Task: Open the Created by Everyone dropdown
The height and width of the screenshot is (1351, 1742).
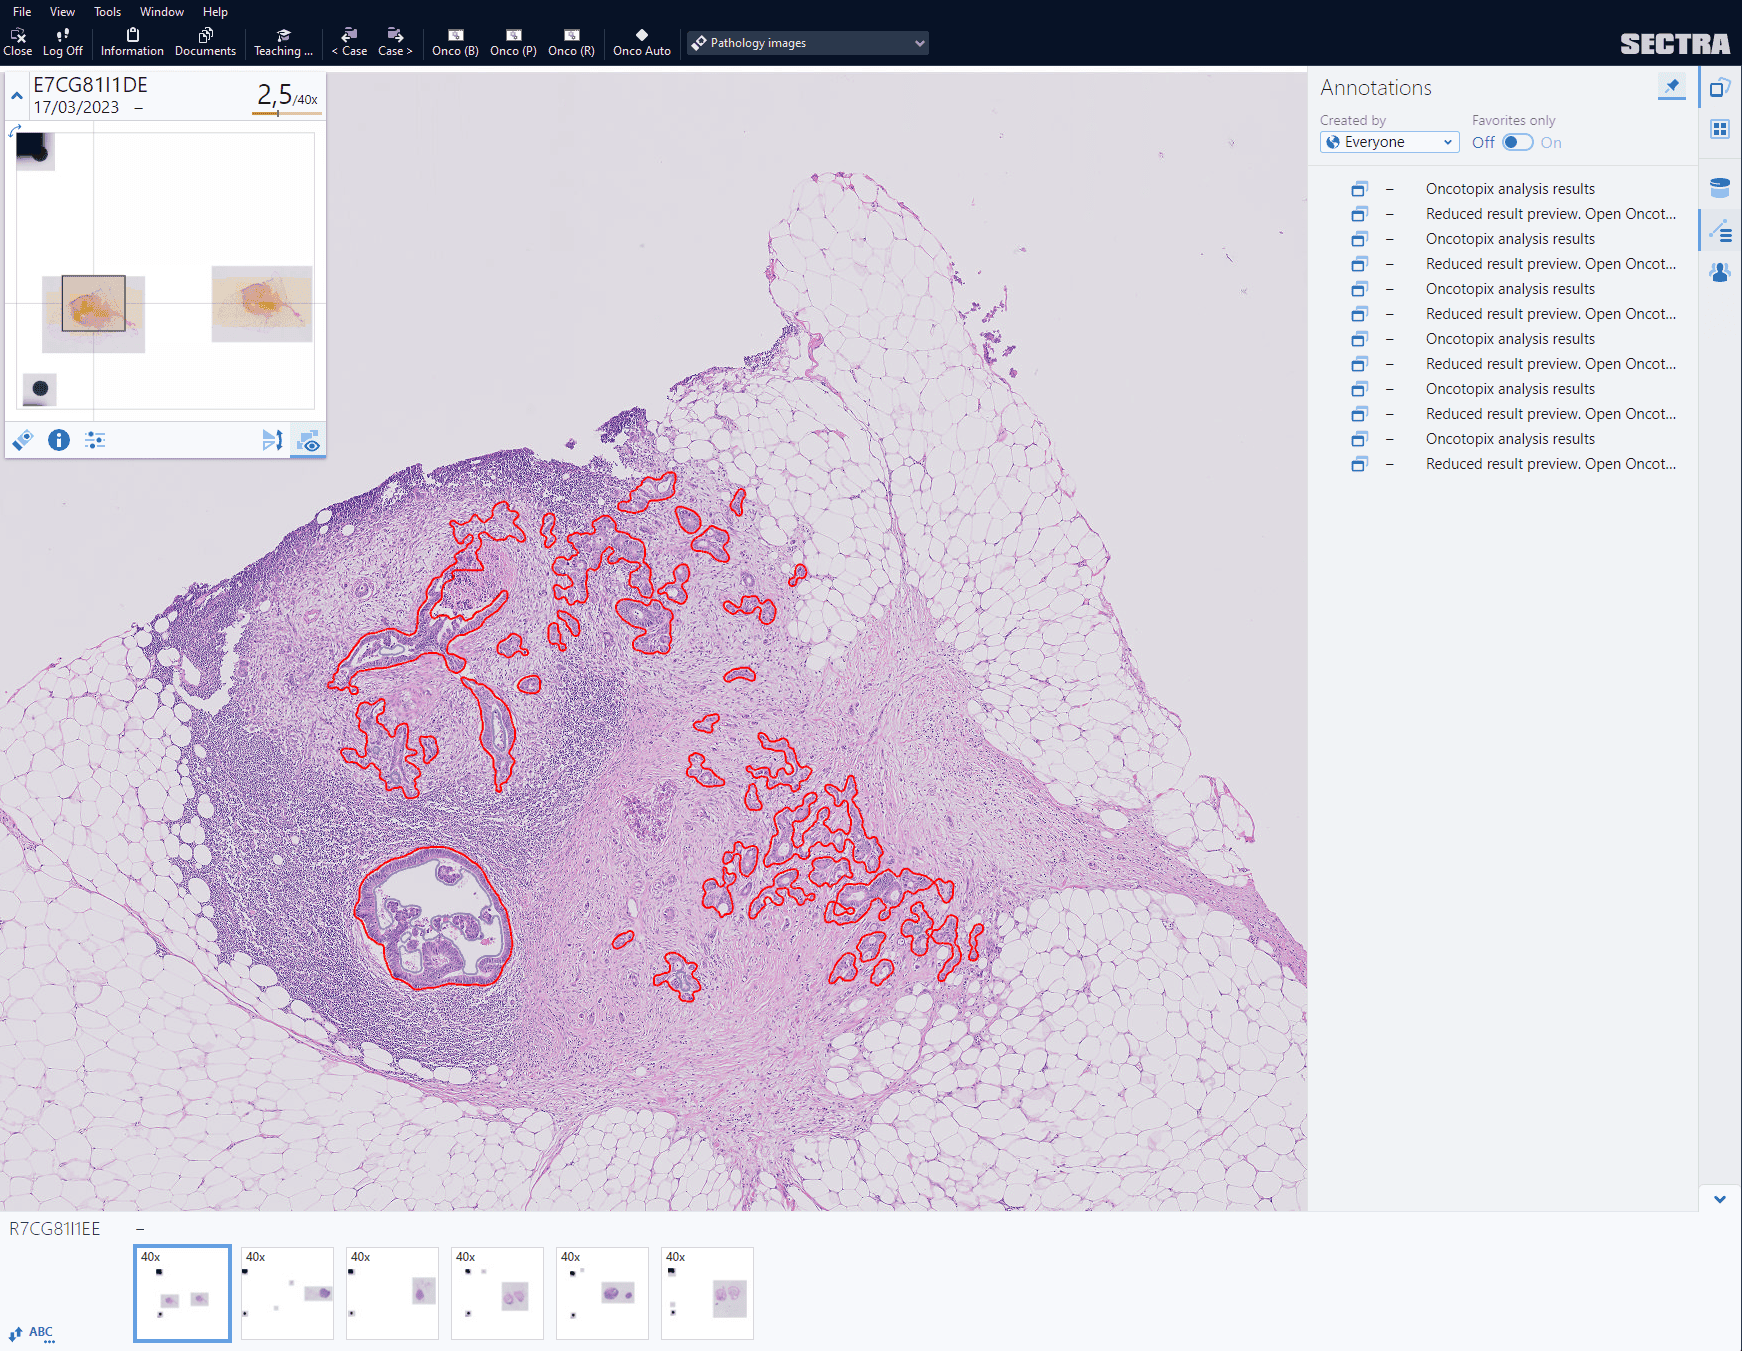Action: [1389, 142]
